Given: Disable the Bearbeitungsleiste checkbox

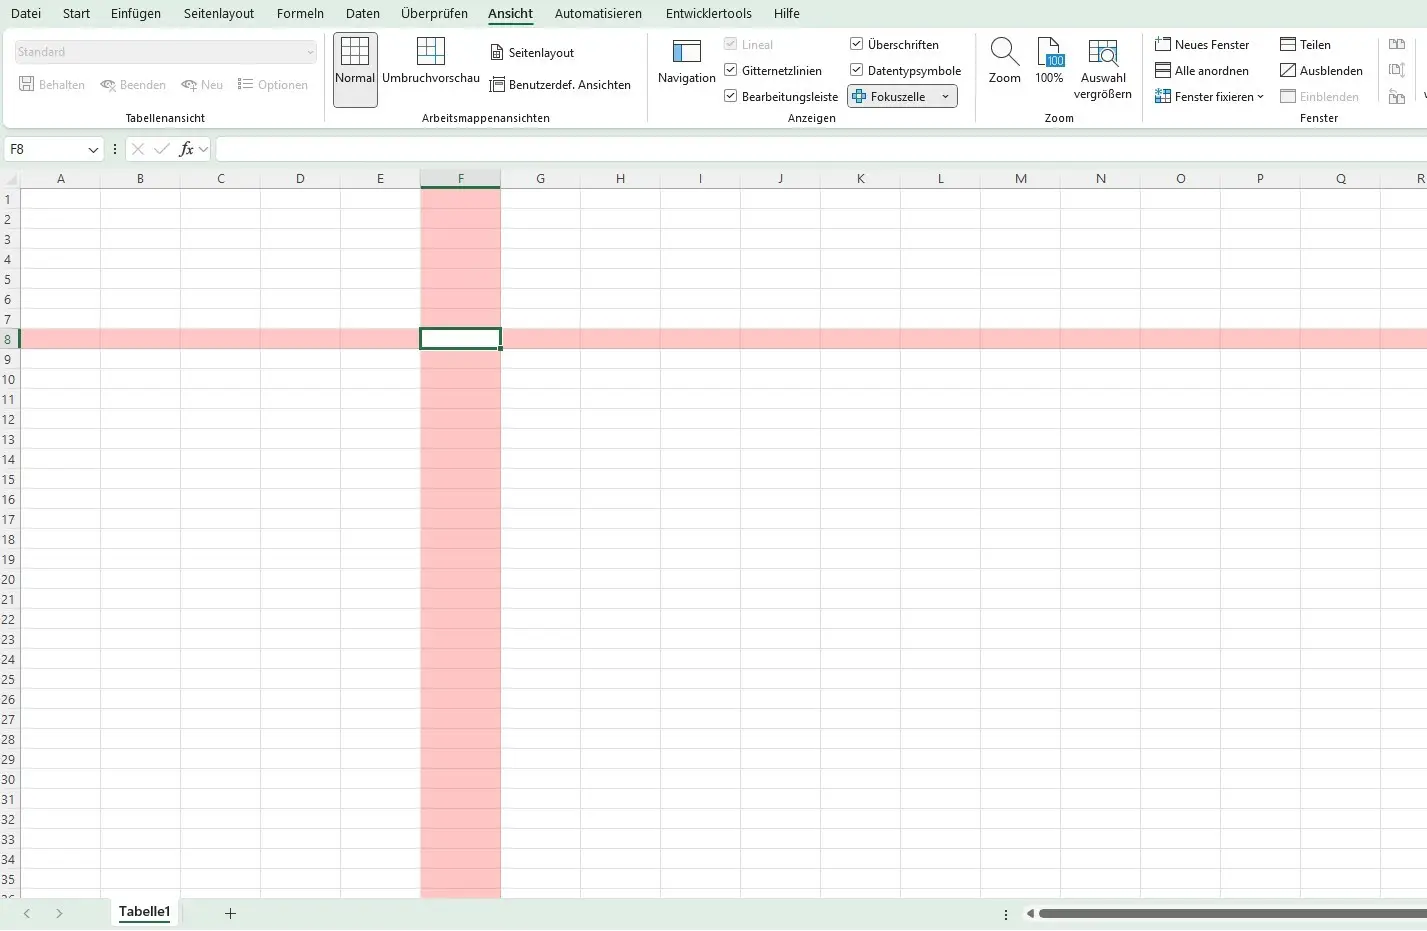Looking at the screenshot, I should (x=731, y=97).
